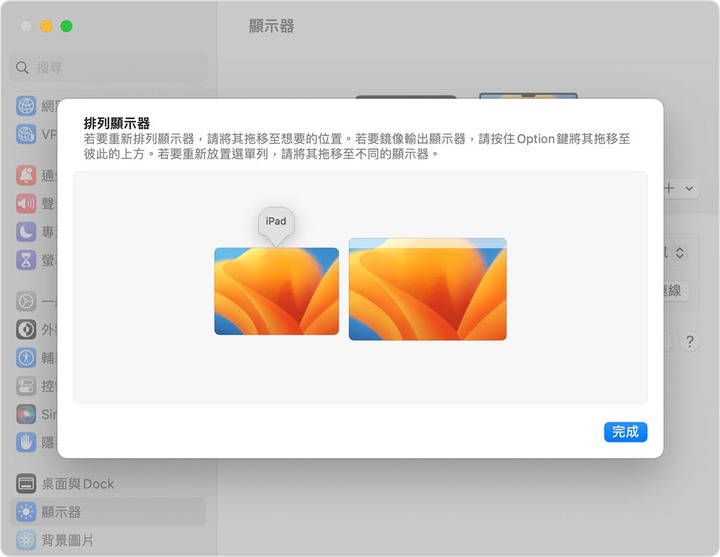Open the add display plus dropdown
Screen dimensions: 720x557
pyautogui.click(x=681, y=188)
